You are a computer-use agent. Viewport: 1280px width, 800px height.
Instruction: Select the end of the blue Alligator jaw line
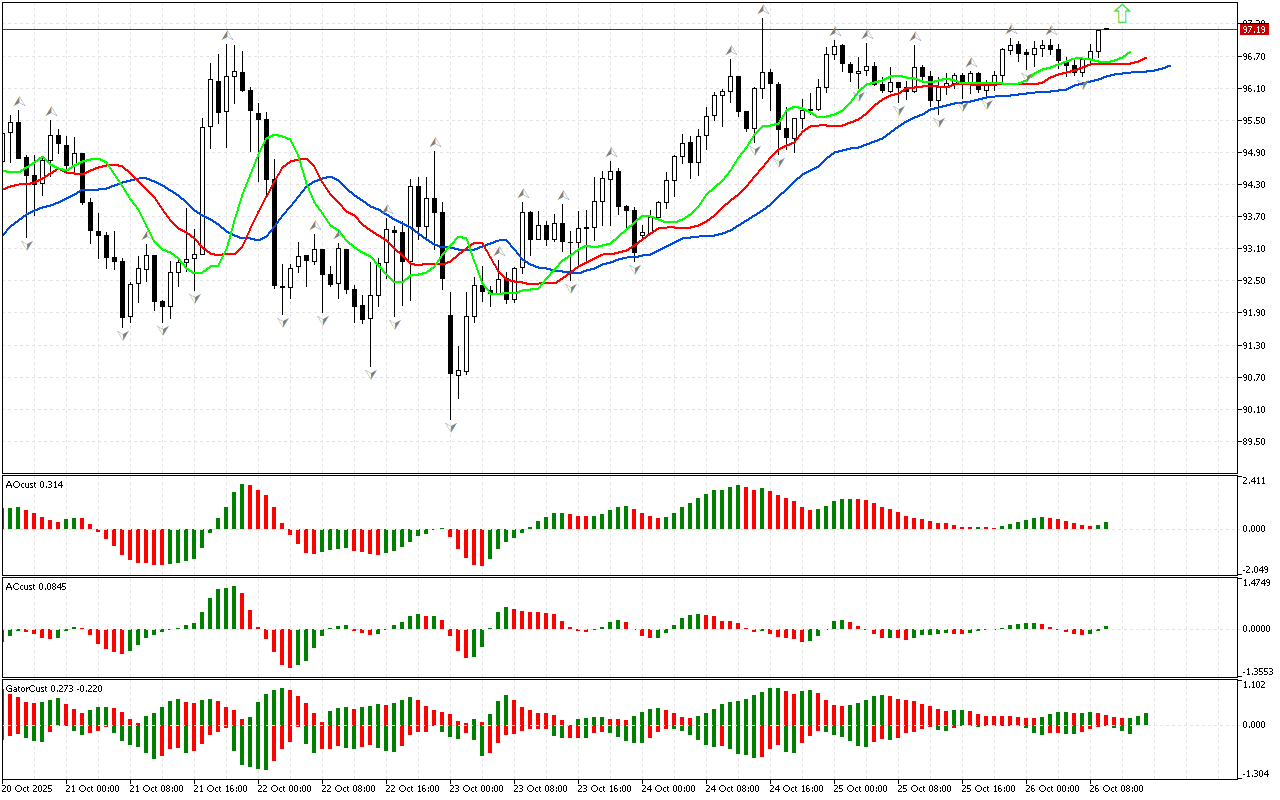point(1169,66)
